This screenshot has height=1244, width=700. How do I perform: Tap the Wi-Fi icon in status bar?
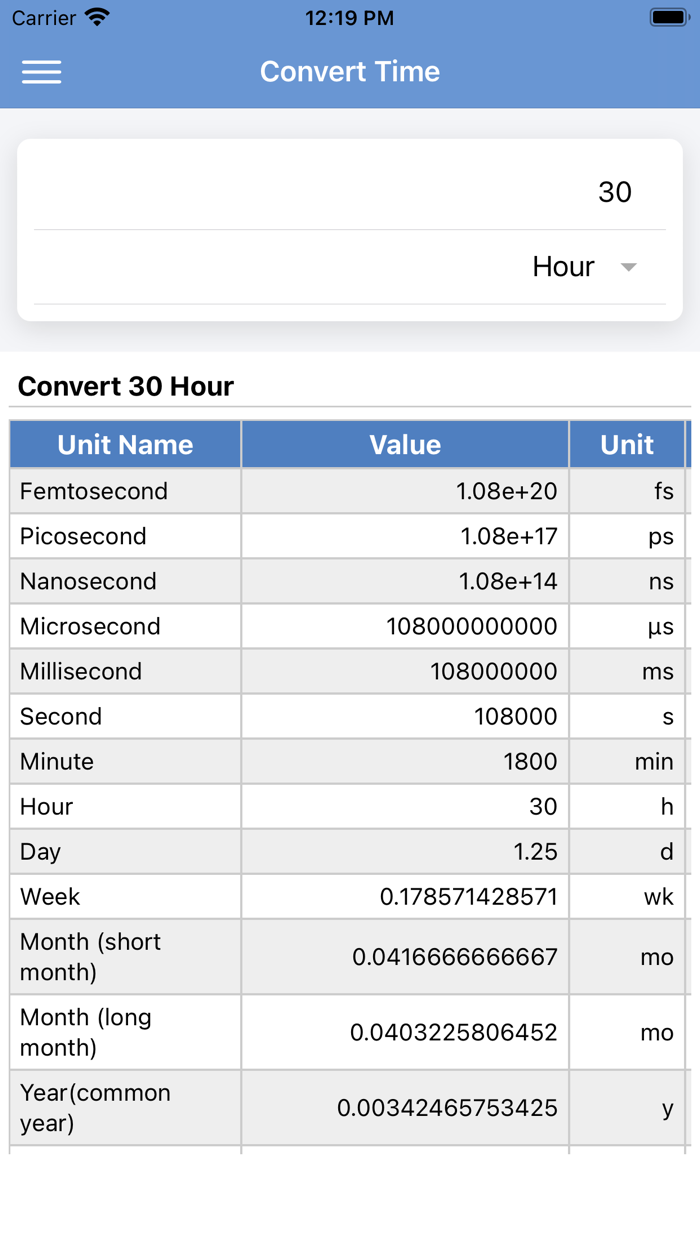click(x=94, y=17)
